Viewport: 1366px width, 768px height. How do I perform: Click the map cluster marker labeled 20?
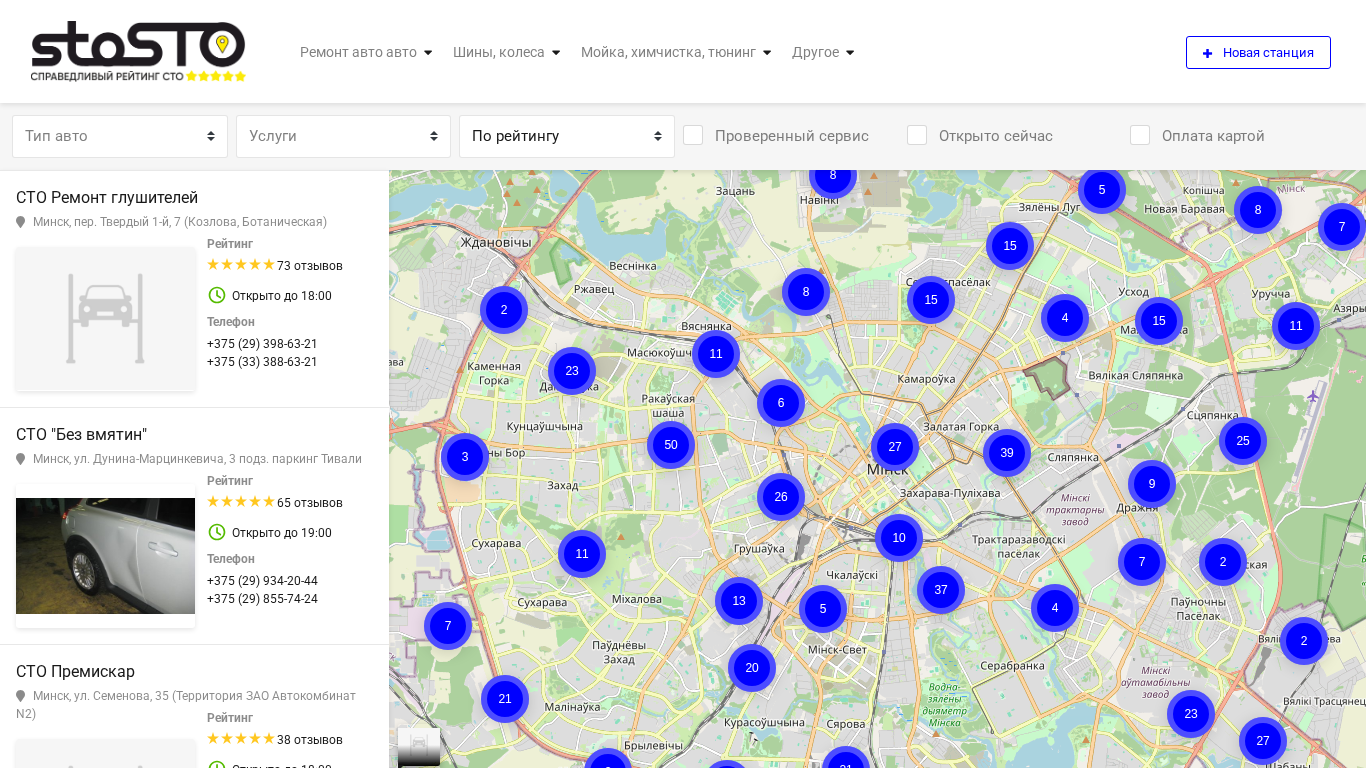click(752, 668)
